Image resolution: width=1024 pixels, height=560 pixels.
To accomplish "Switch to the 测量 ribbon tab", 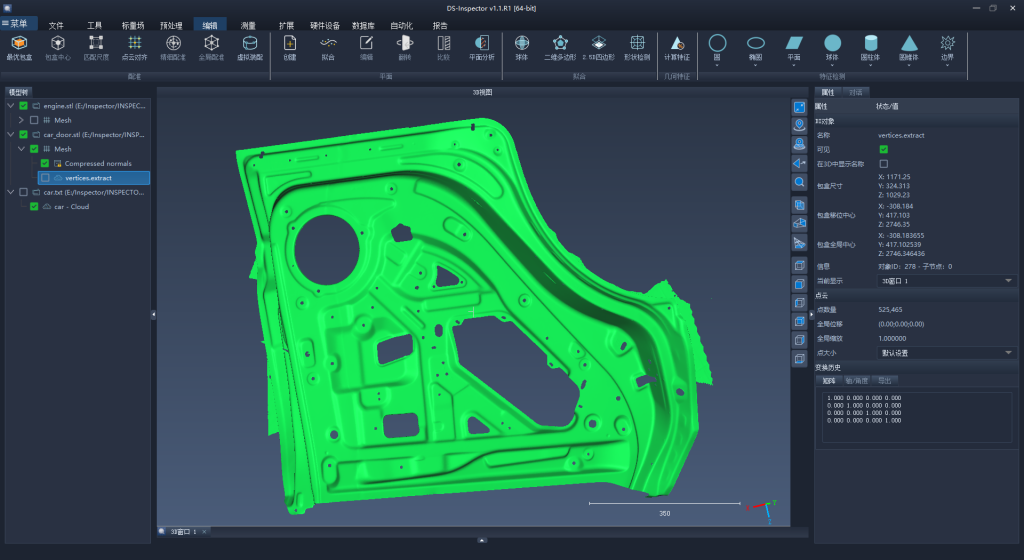I will pyautogui.click(x=248, y=25).
